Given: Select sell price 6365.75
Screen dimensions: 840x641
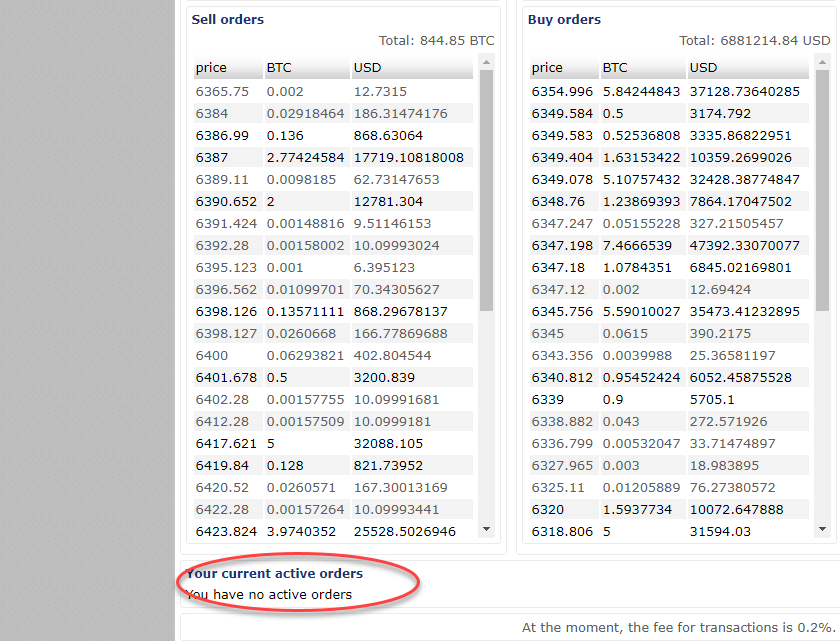Looking at the screenshot, I should (222, 92).
